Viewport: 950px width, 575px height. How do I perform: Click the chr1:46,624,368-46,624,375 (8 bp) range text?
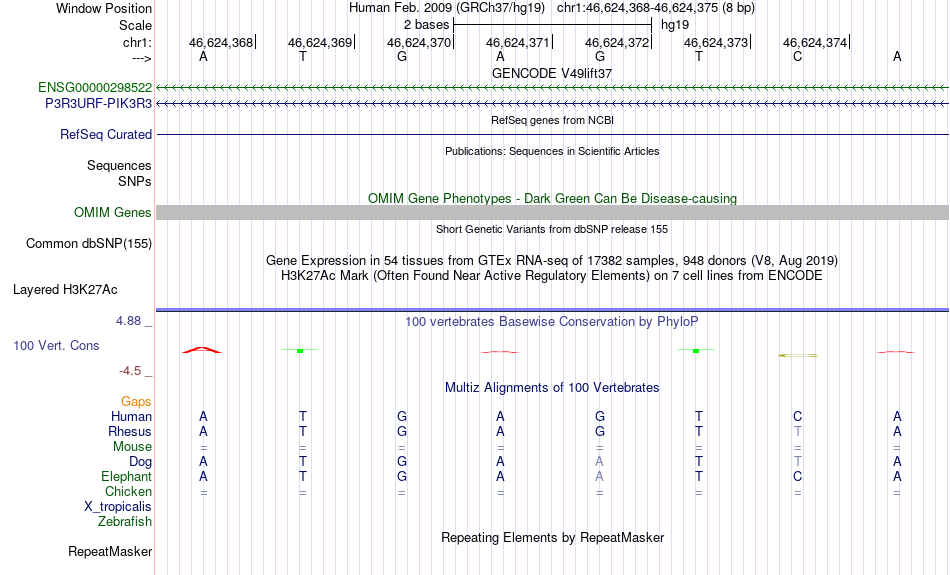tap(656, 8)
